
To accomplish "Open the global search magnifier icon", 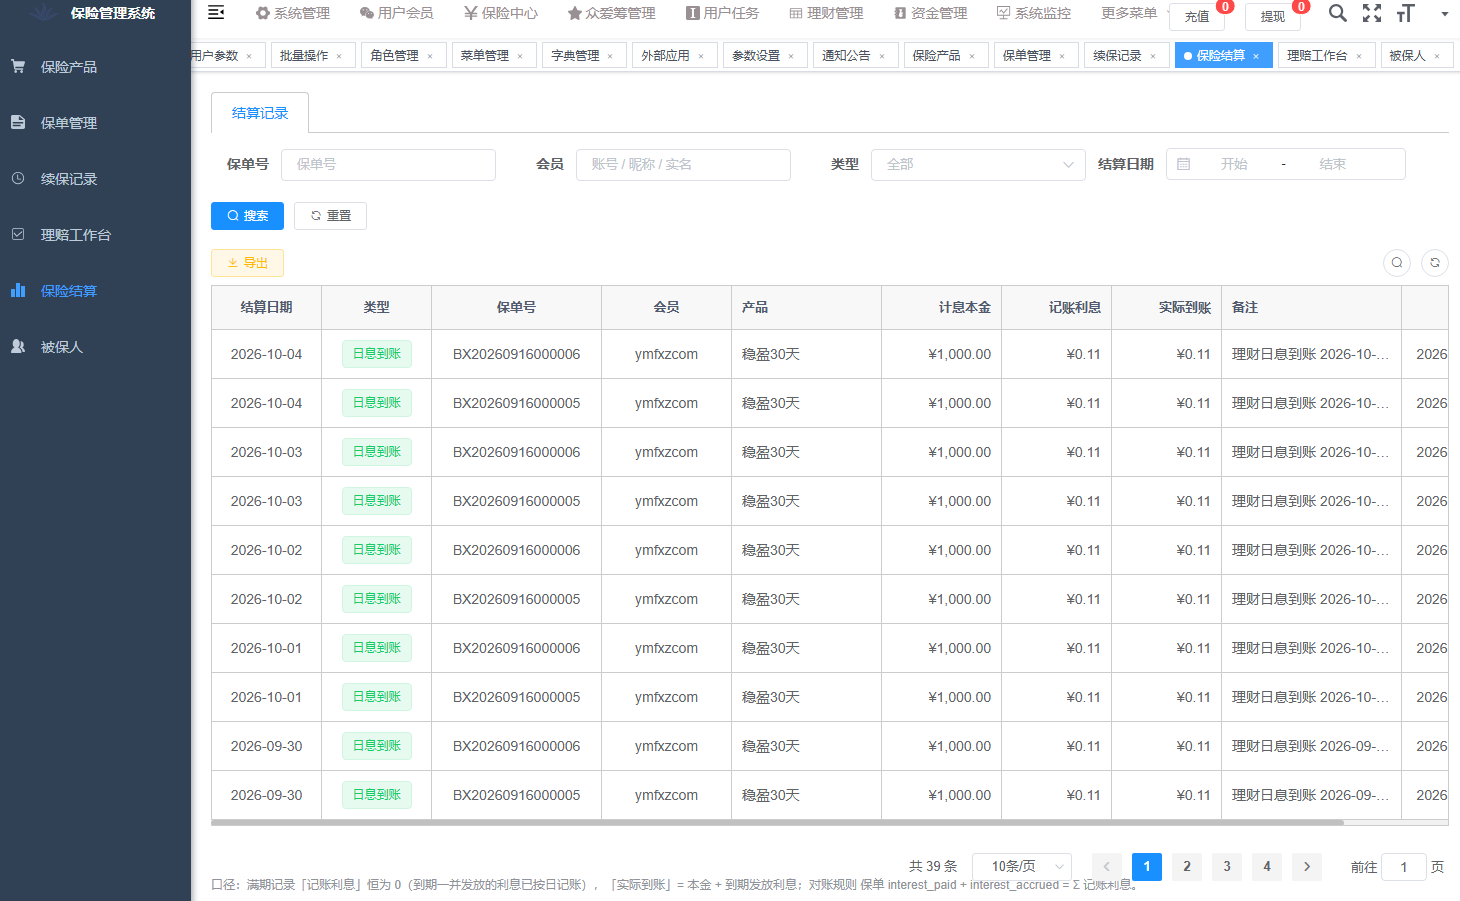I will click(1337, 13).
